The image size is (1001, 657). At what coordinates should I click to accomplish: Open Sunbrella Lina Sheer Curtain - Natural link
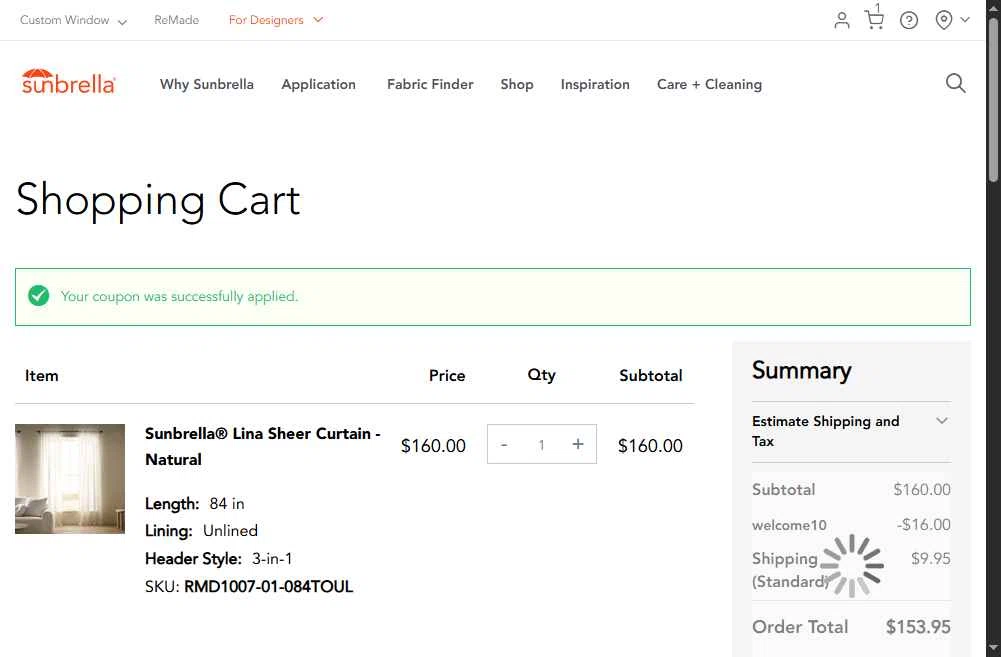[262, 446]
